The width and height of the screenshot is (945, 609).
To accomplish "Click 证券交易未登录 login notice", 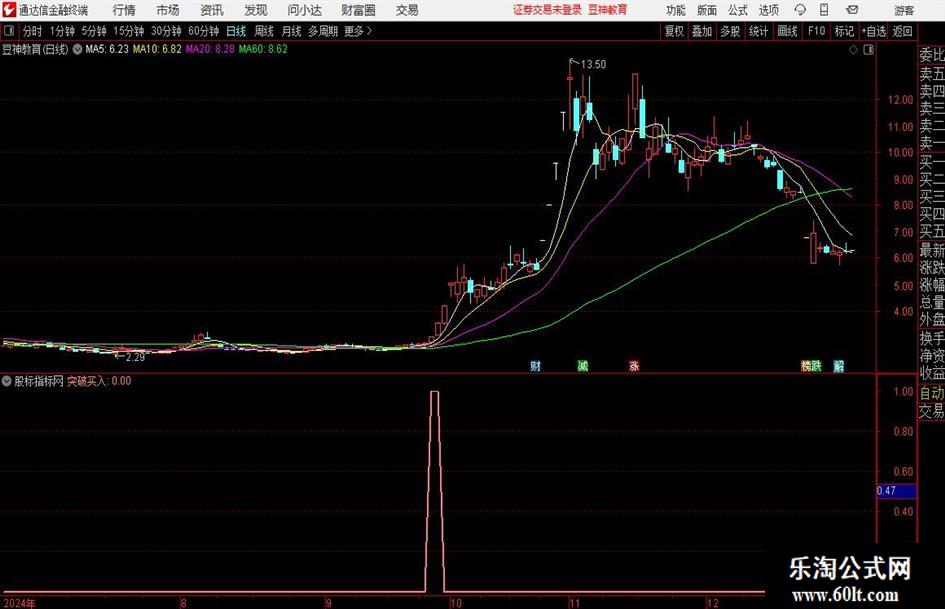I will [547, 10].
